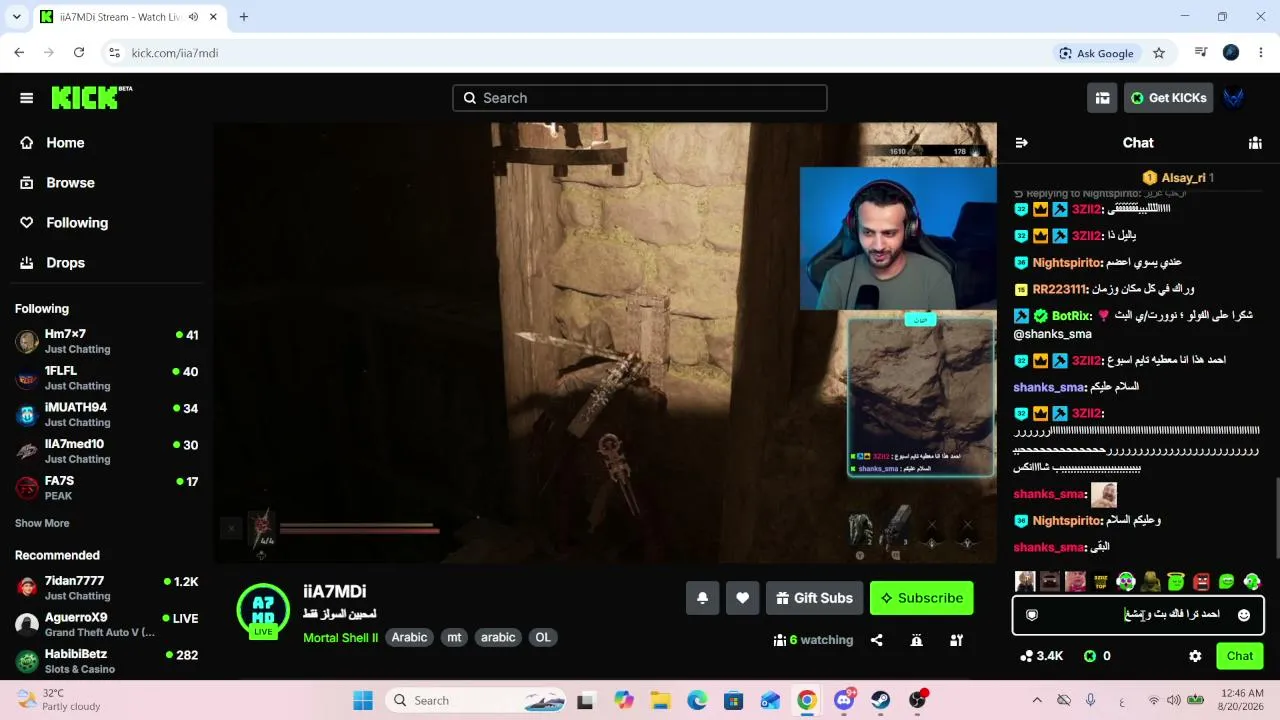This screenshot has width=1280, height=720.
Task: Open BotRix username in chat
Action: [x=1072, y=315]
